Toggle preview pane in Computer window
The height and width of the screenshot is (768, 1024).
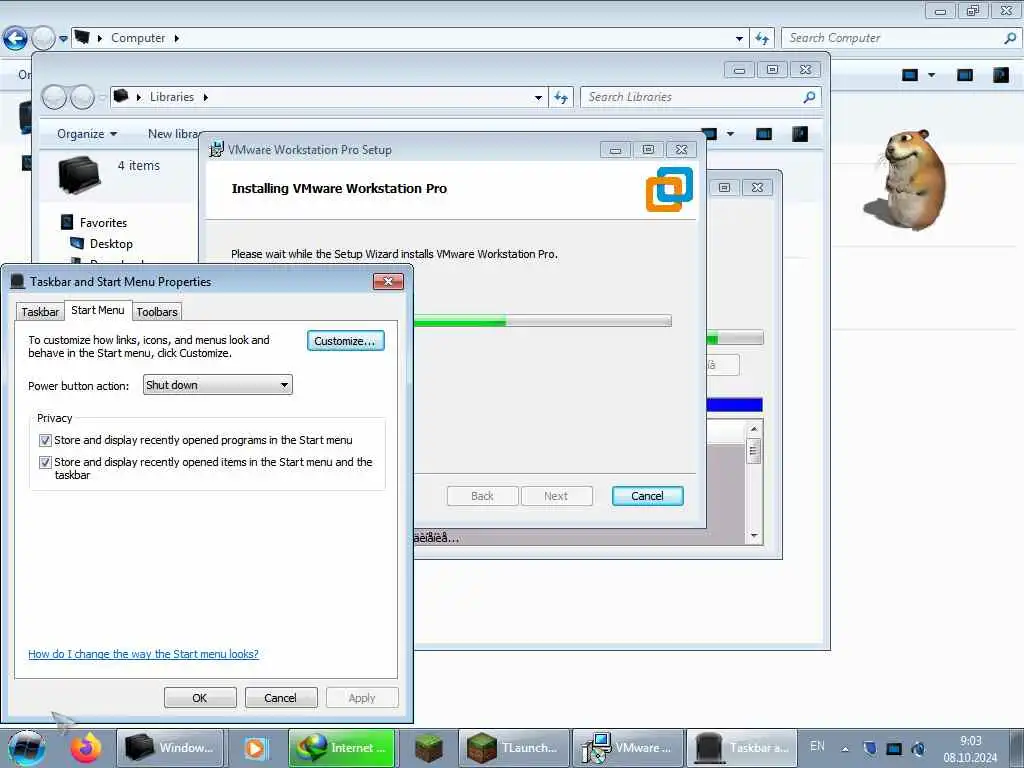[965, 75]
